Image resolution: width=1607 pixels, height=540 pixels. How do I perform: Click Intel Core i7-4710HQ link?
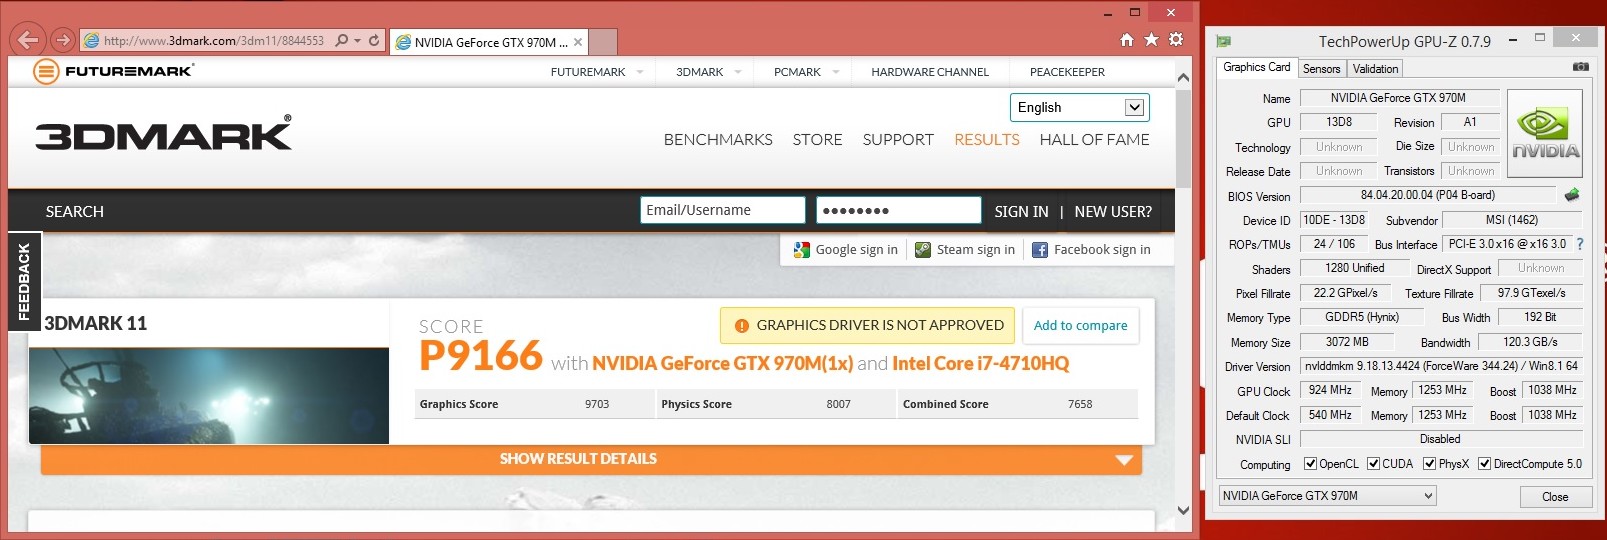coord(980,363)
